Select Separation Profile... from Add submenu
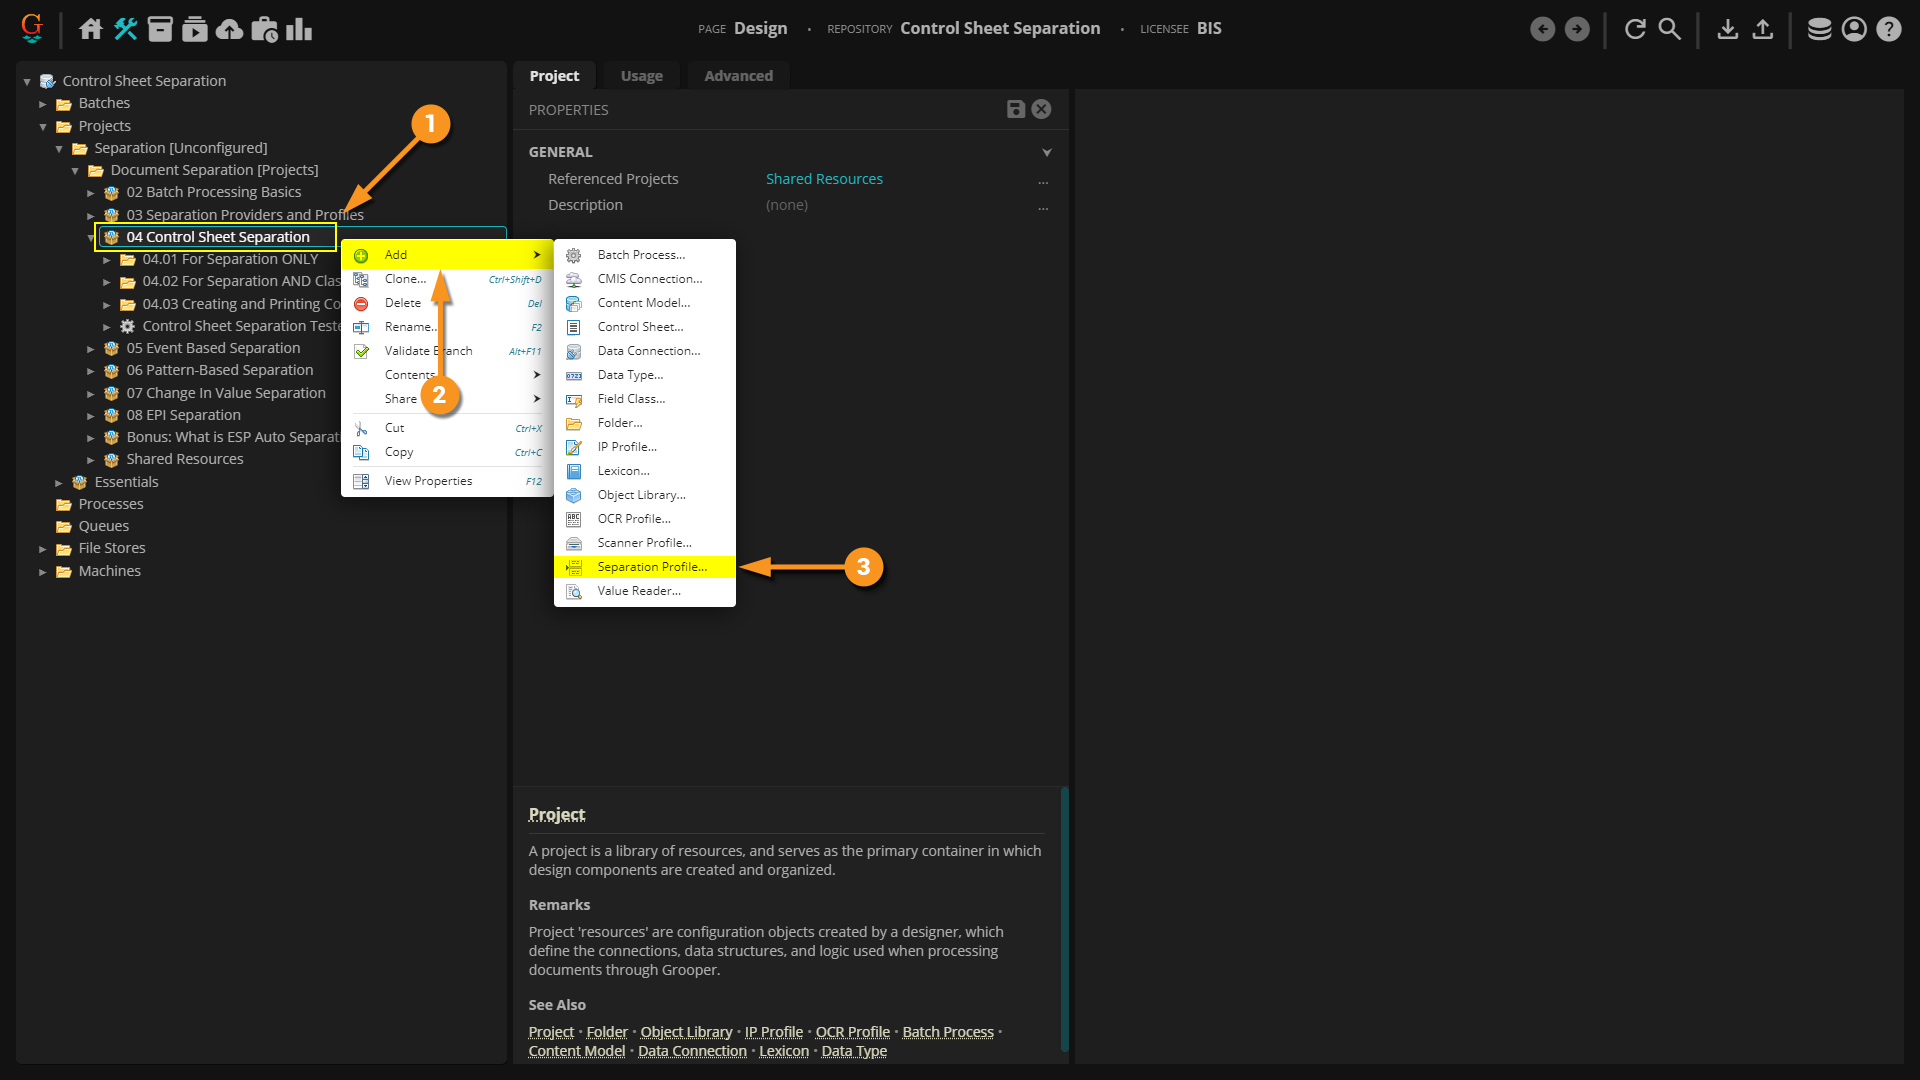This screenshot has width=1920, height=1080. 651,567
